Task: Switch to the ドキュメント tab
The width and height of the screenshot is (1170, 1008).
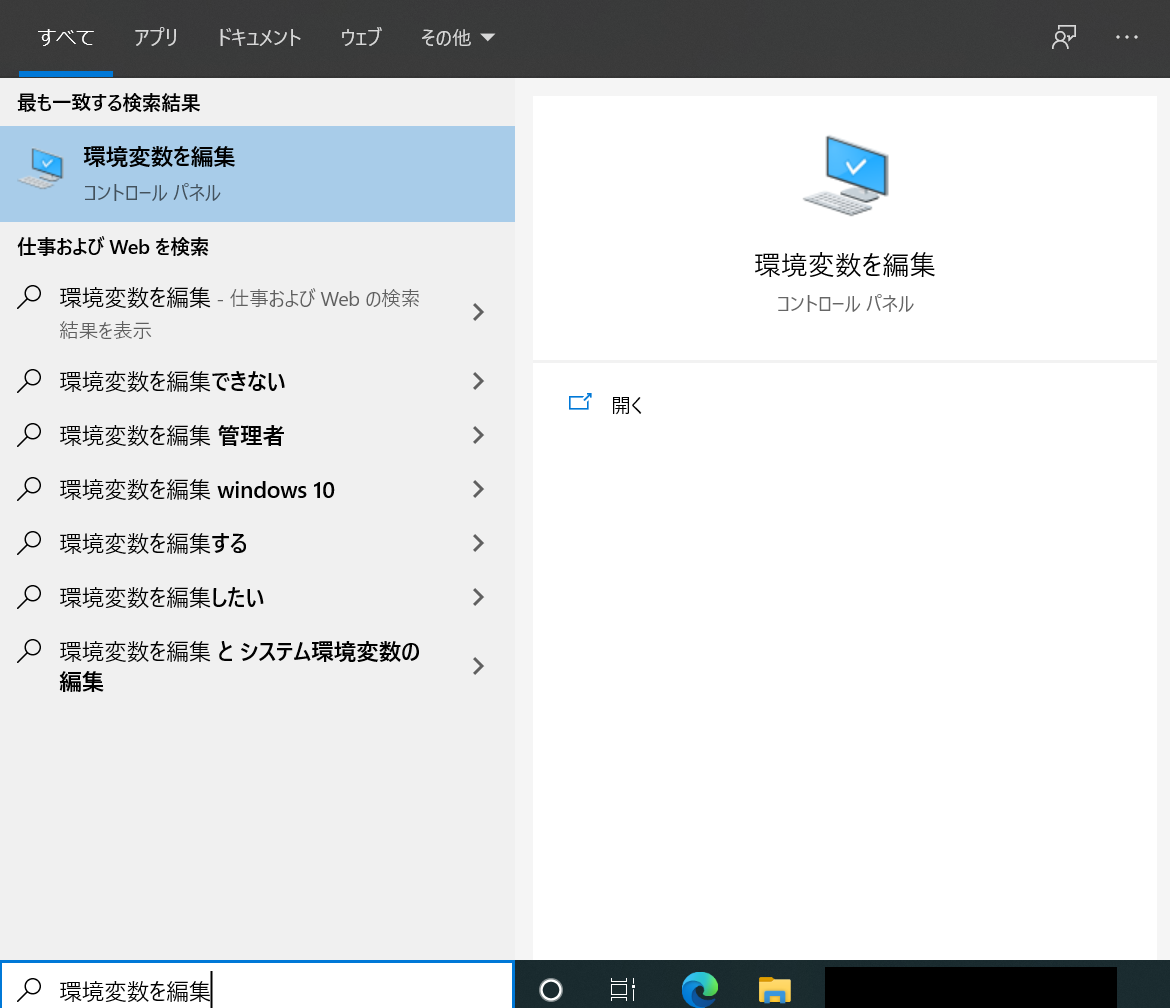Action: [259, 38]
